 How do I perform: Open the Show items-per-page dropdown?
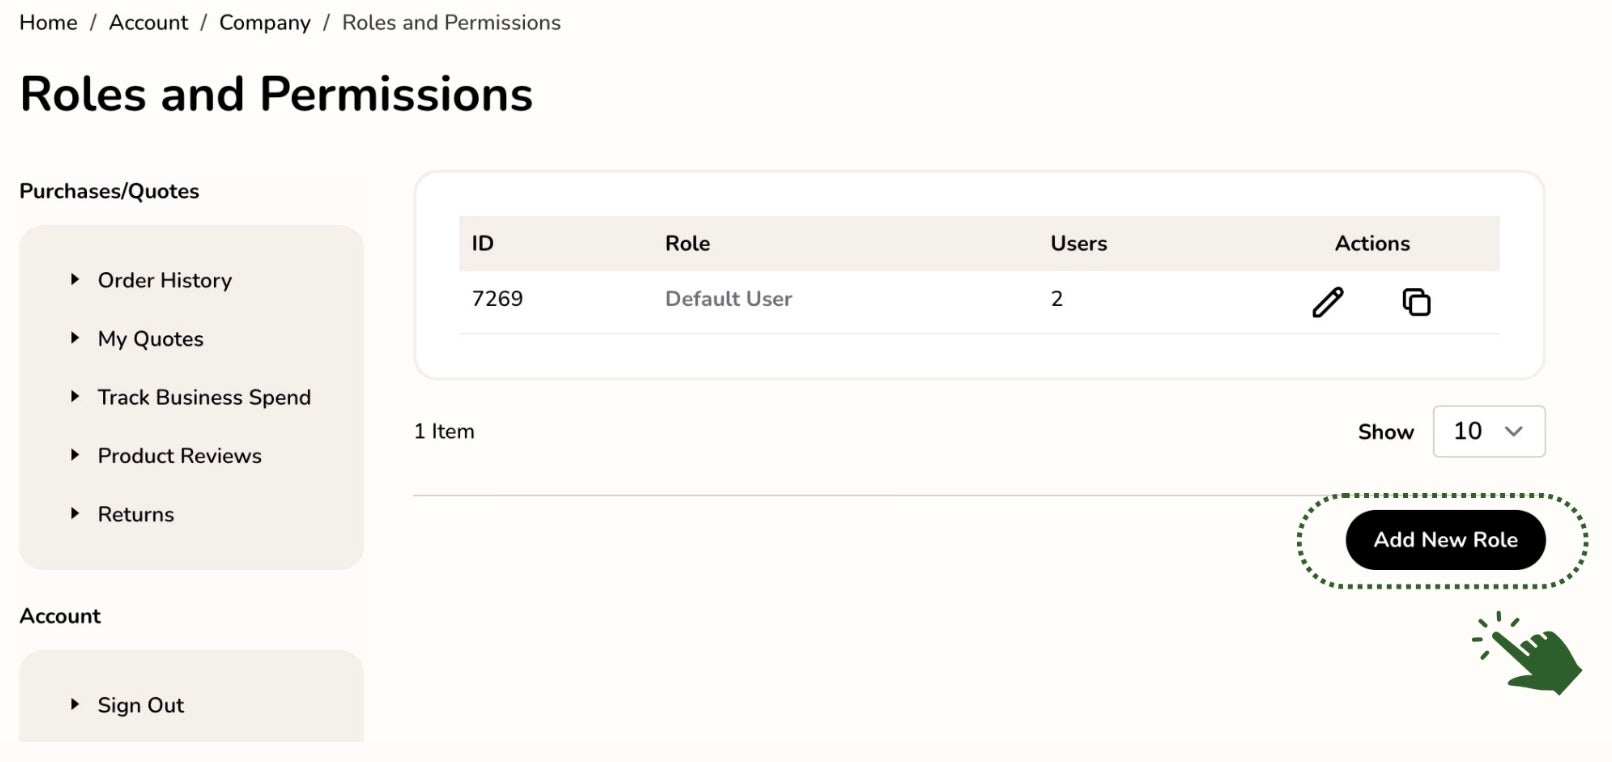tap(1488, 431)
